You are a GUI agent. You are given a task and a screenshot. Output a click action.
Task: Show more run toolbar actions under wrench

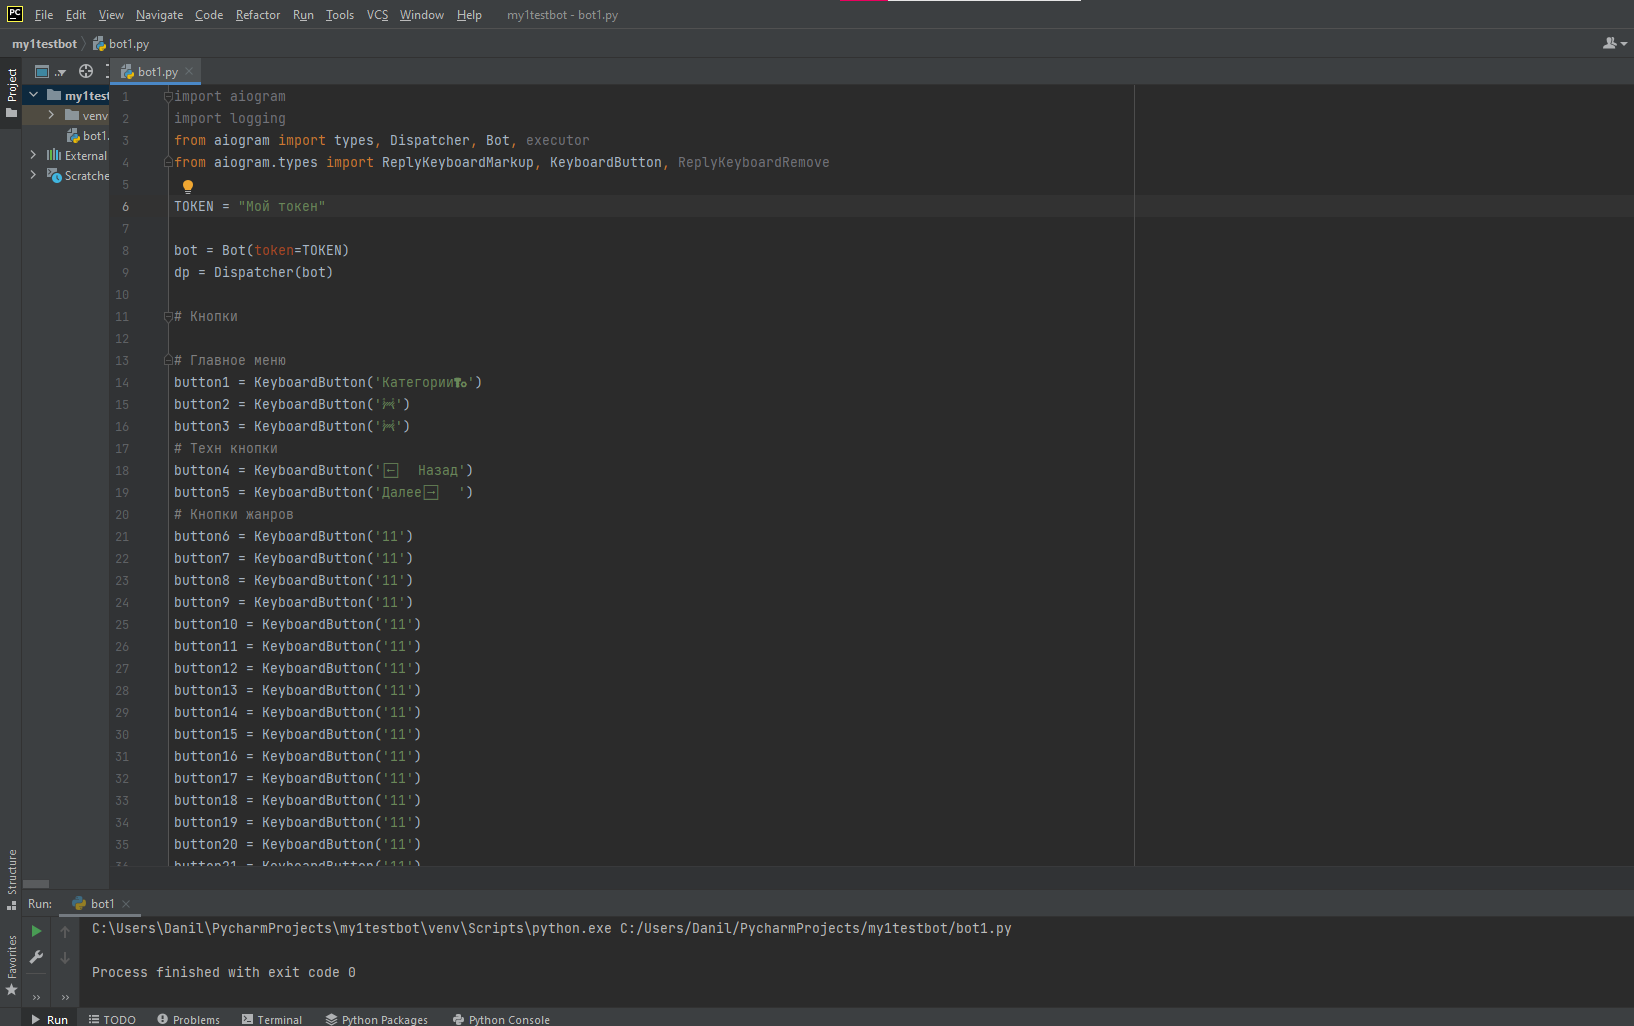[36, 996]
